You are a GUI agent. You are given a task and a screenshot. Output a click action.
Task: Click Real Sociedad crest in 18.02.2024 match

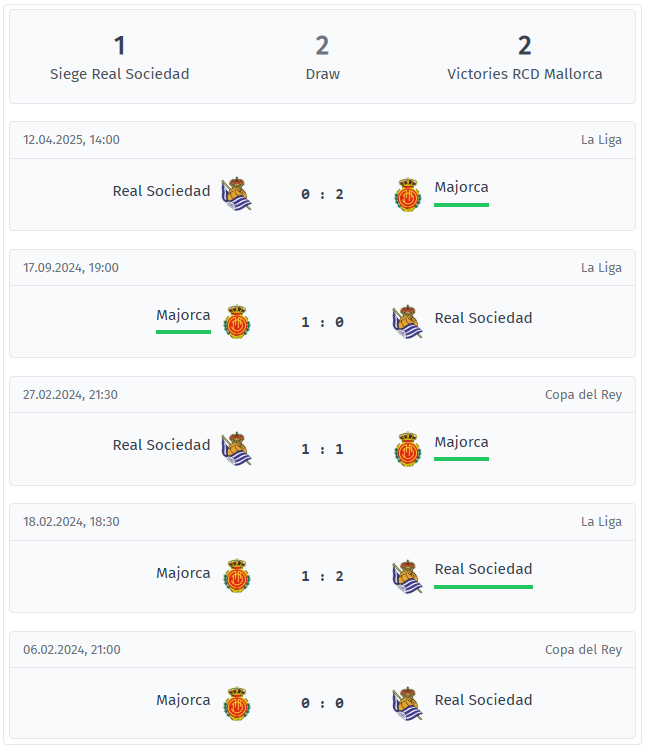[x=408, y=576]
